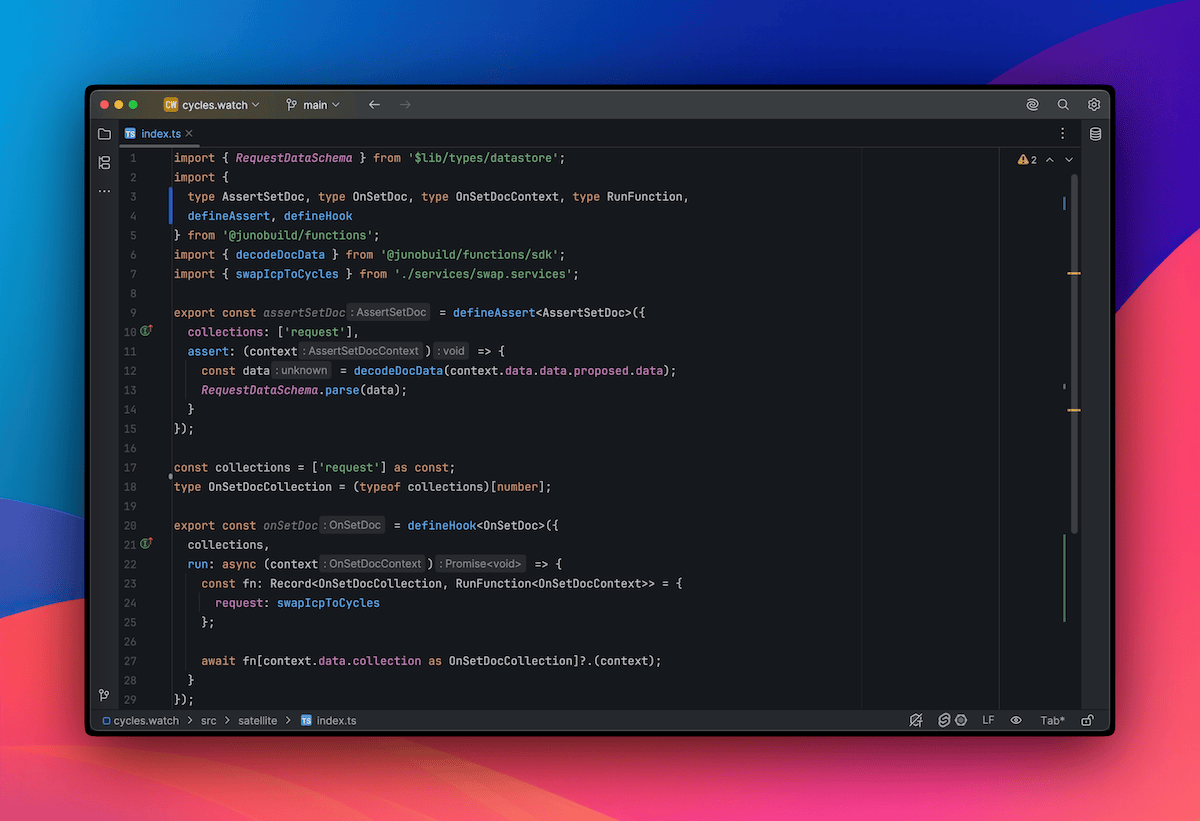The height and width of the screenshot is (821, 1200).
Task: Open the Git tool window icon
Action: [x=104, y=695]
